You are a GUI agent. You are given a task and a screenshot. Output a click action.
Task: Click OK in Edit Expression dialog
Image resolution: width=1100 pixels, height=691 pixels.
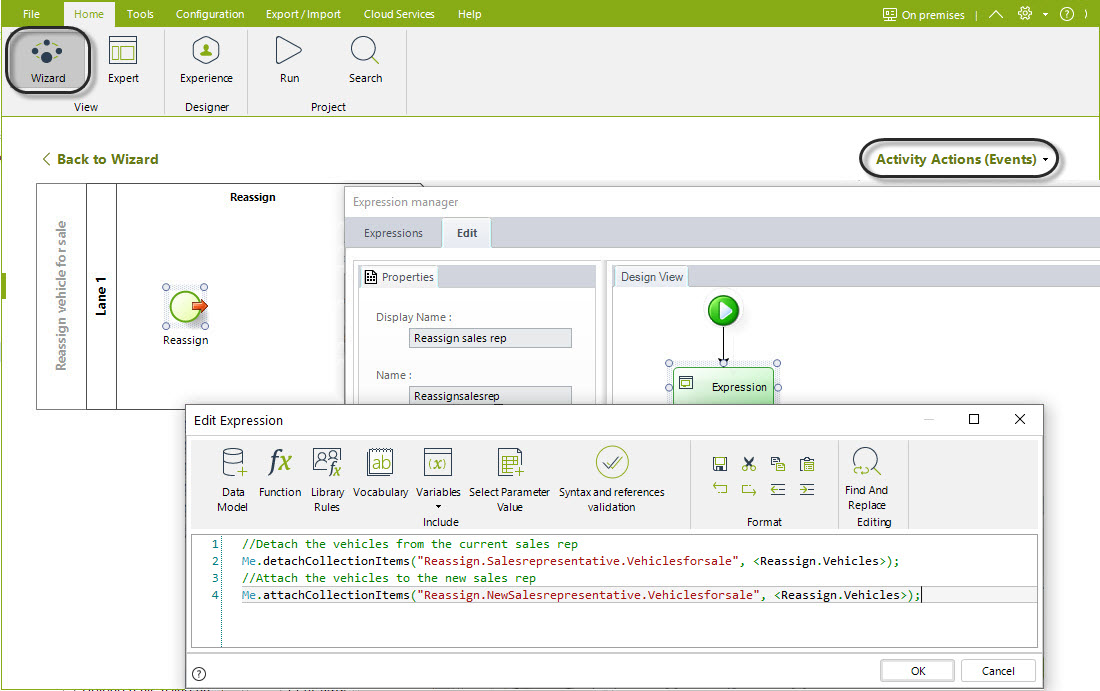(918, 671)
